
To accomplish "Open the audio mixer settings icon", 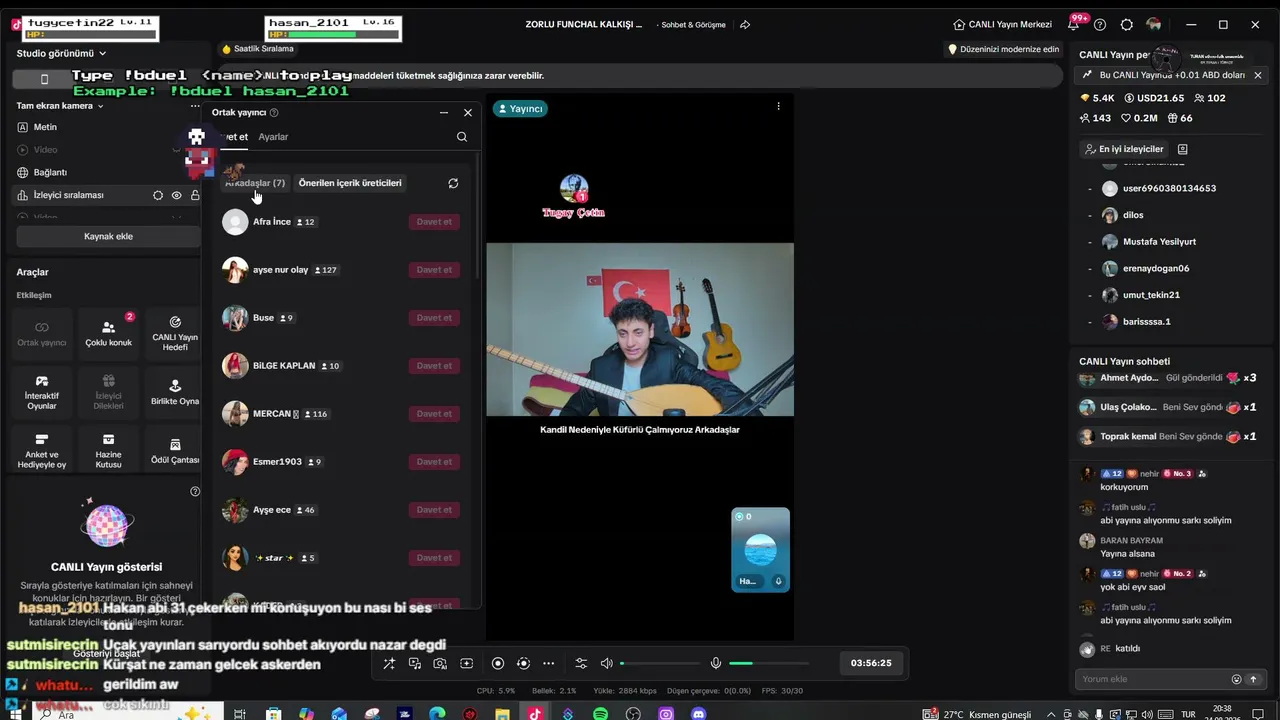I will 581,663.
